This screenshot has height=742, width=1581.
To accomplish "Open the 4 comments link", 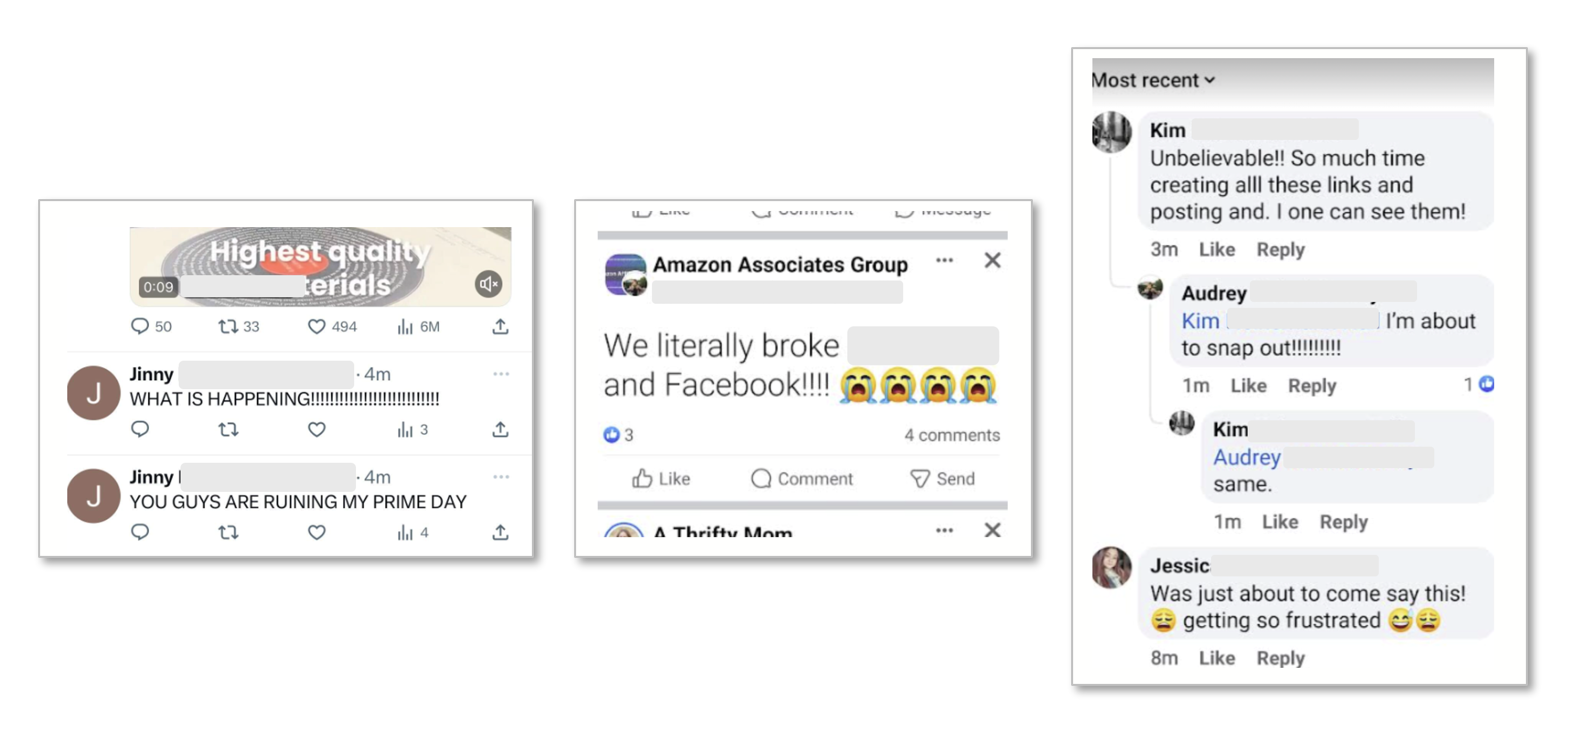I will click(x=952, y=435).
